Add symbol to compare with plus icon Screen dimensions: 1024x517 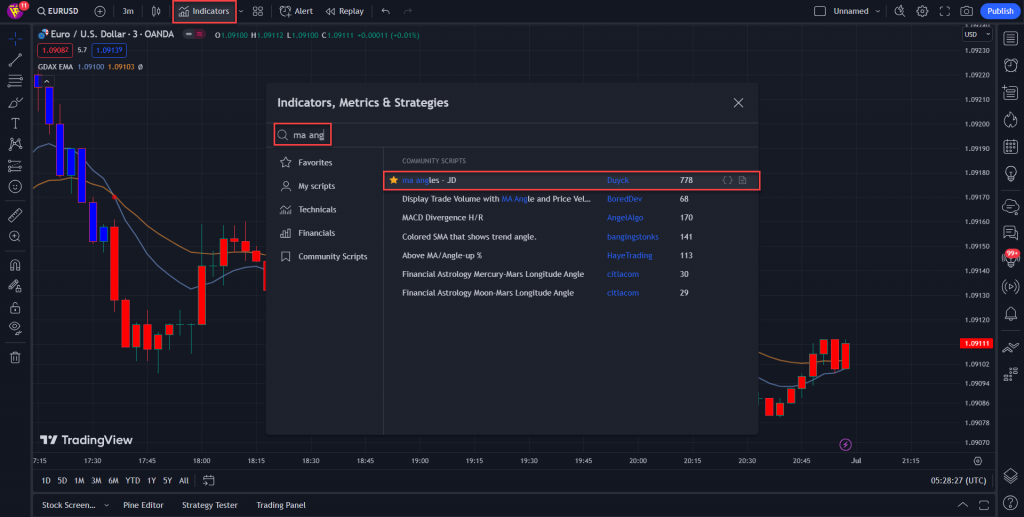pyautogui.click(x=100, y=11)
